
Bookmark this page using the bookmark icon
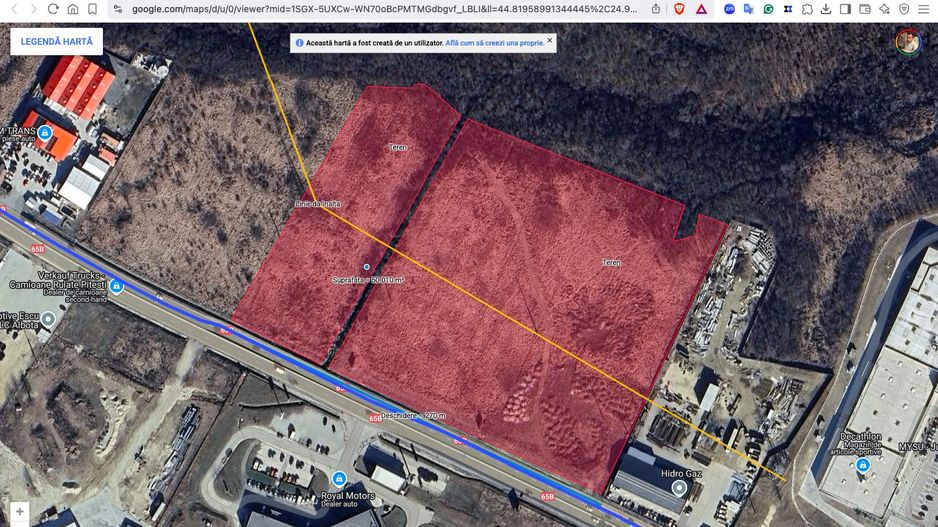92,9
